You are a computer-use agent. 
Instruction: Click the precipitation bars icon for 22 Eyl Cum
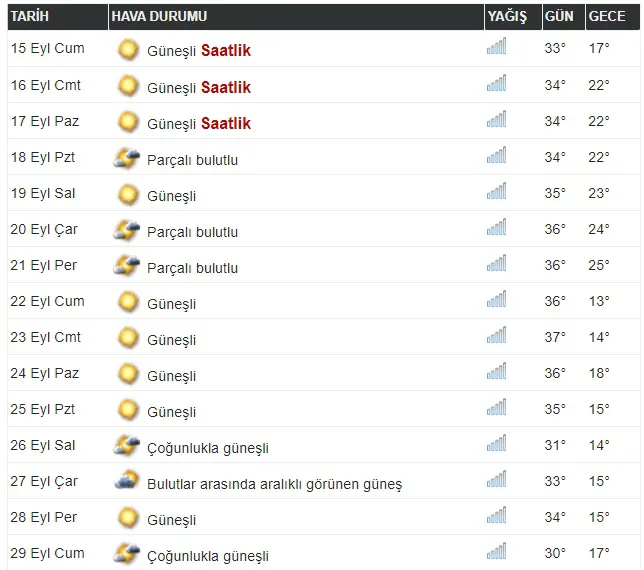(496, 302)
